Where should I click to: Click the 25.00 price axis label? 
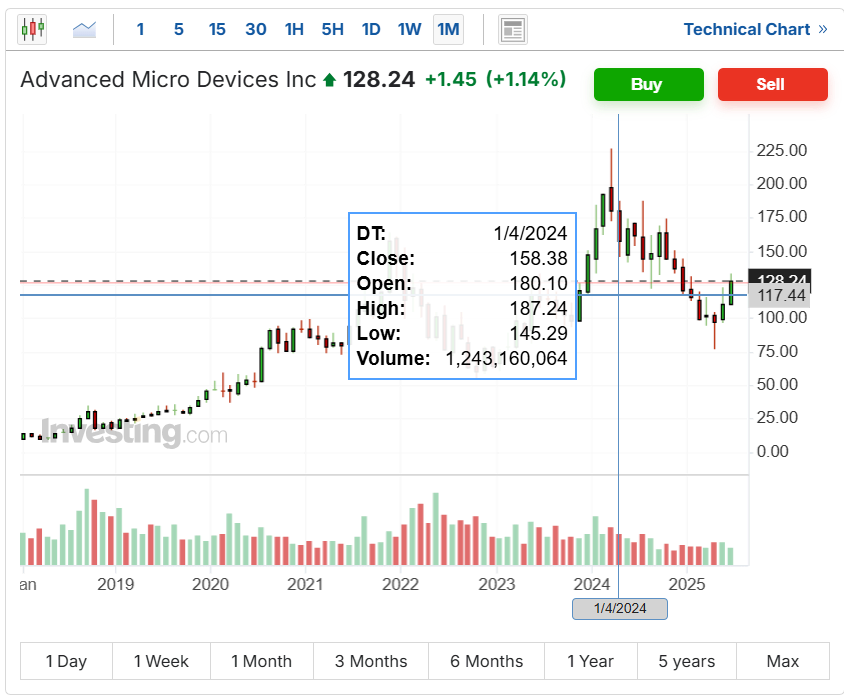(x=777, y=418)
